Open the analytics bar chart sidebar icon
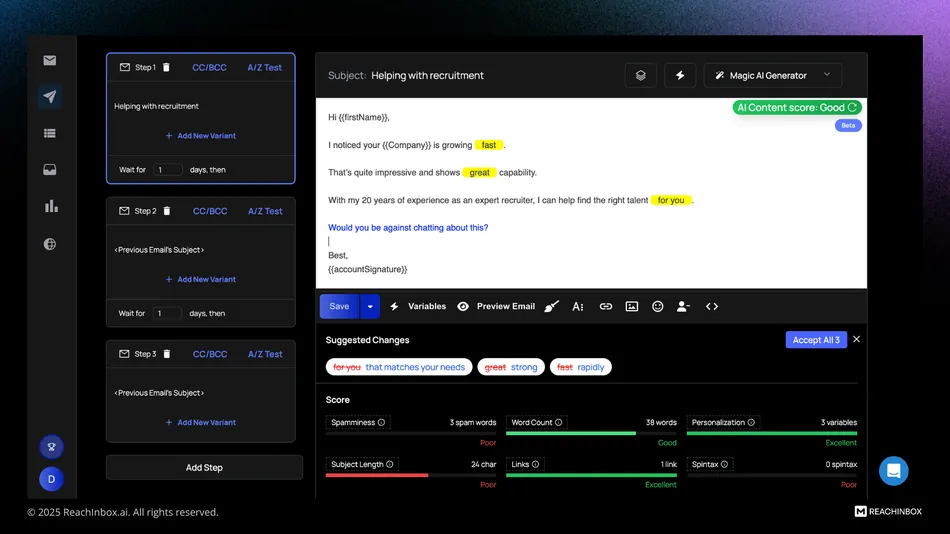 [x=51, y=207]
